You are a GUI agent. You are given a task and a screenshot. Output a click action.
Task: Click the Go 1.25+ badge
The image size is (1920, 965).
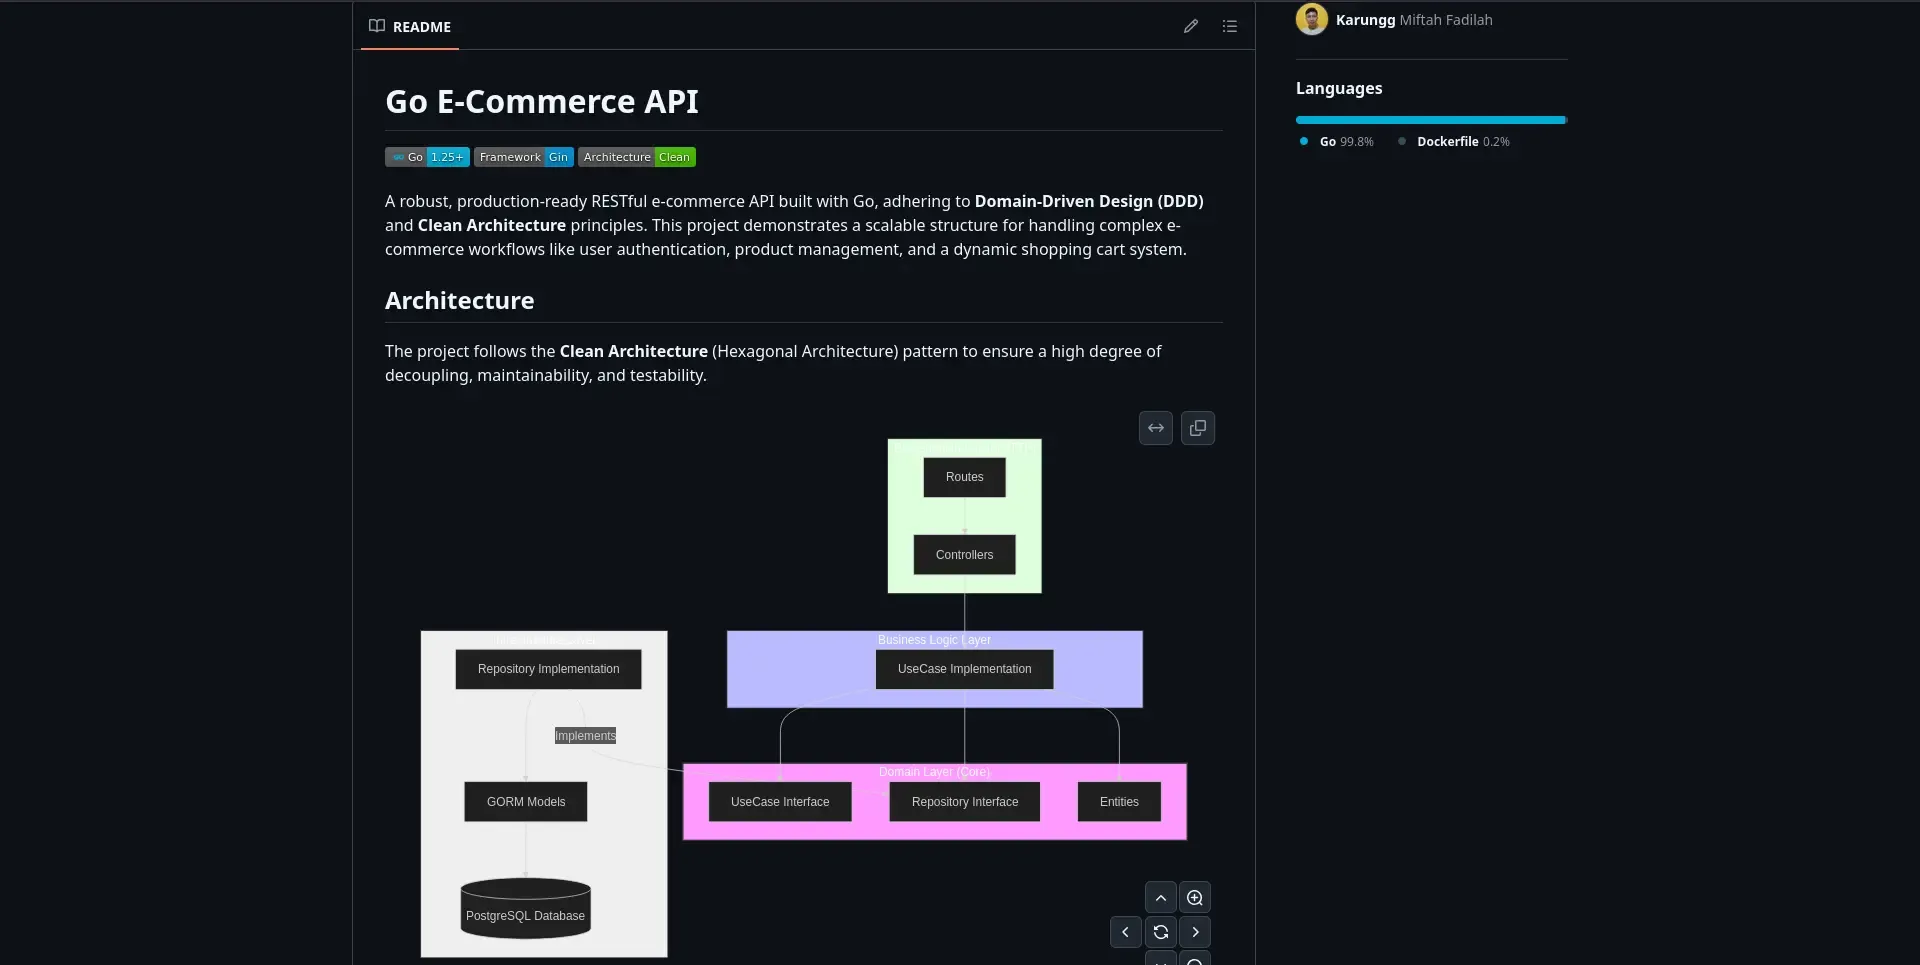pyautogui.click(x=427, y=157)
